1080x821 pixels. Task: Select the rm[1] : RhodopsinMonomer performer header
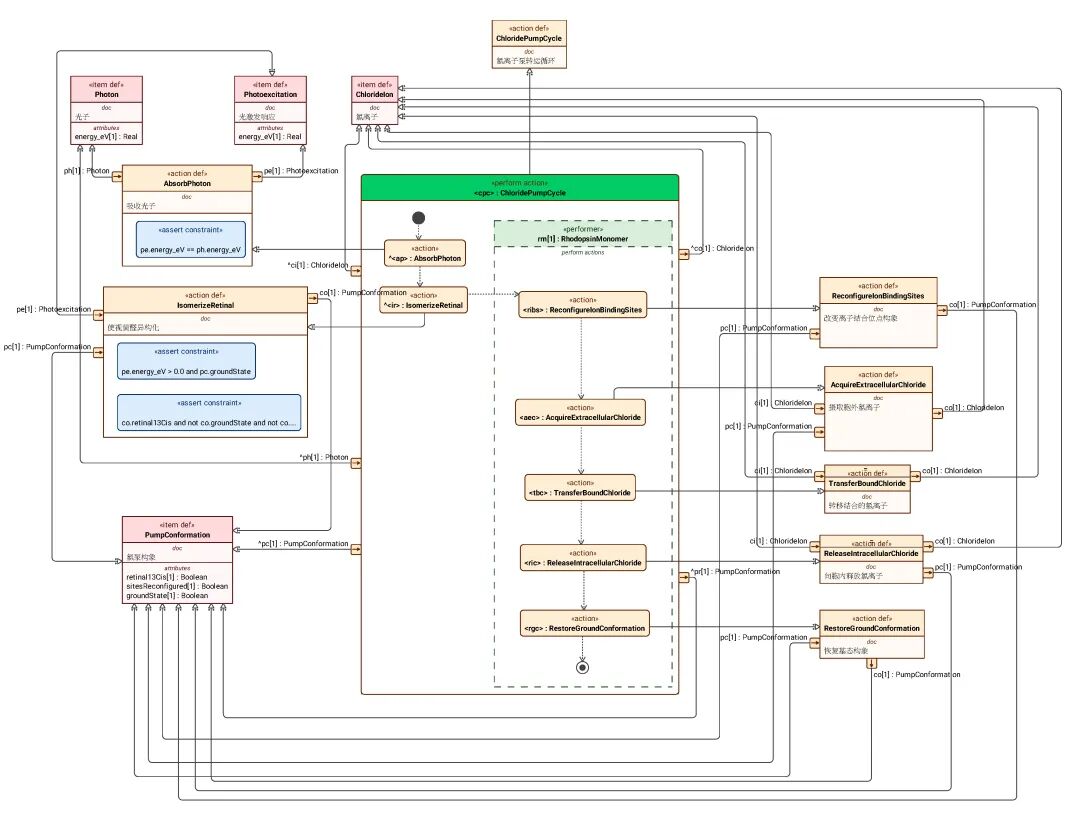tap(583, 234)
